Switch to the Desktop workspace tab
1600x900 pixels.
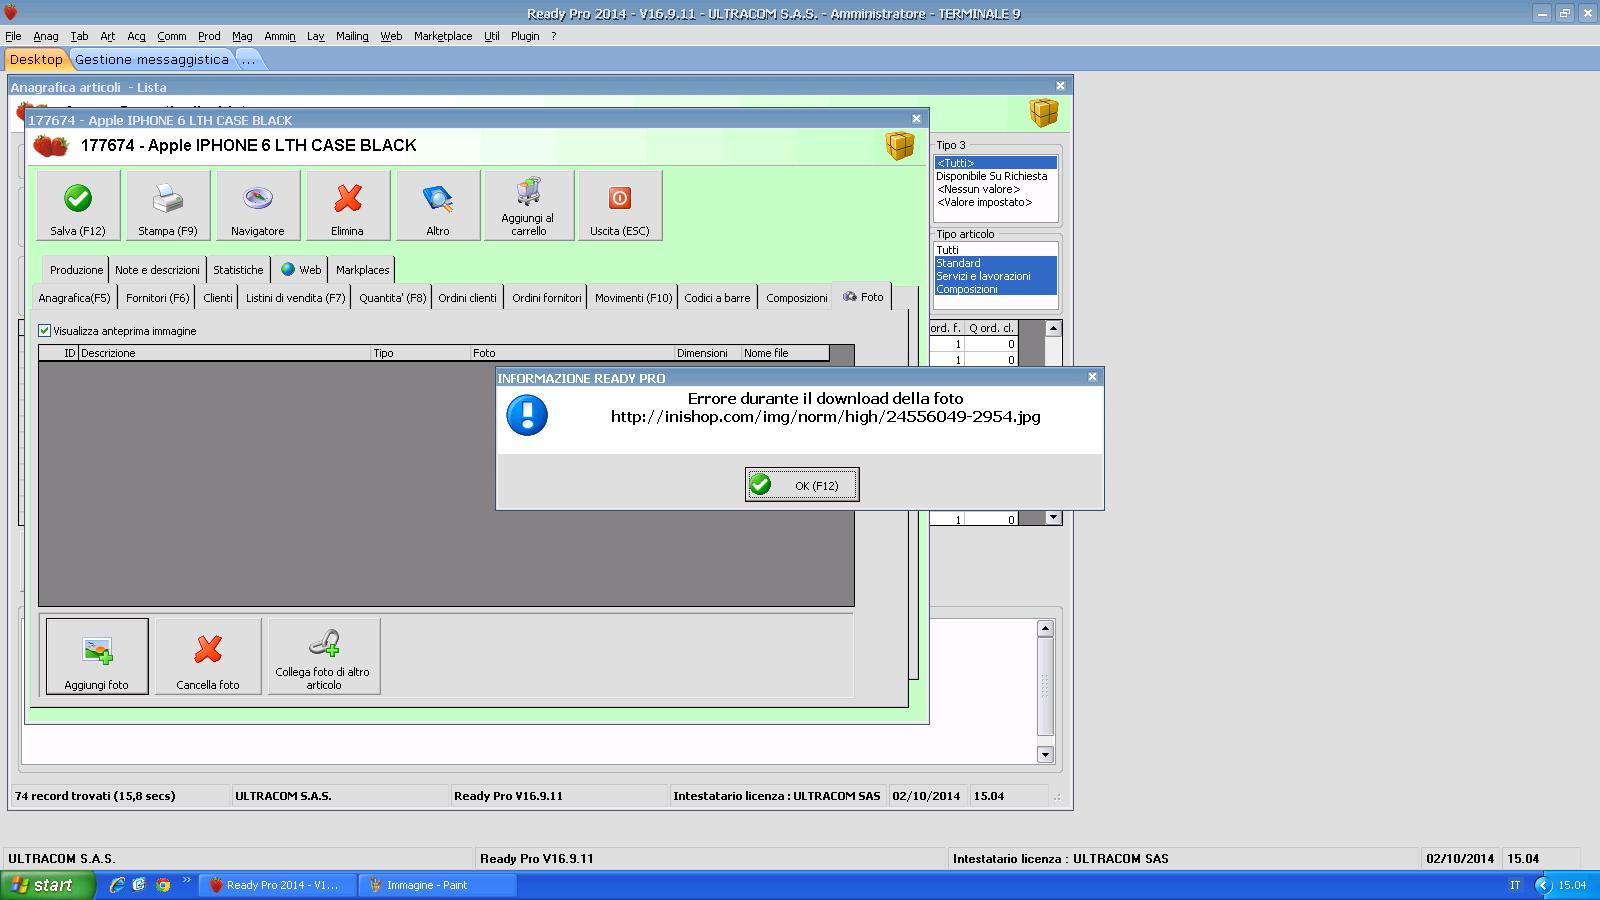36,60
